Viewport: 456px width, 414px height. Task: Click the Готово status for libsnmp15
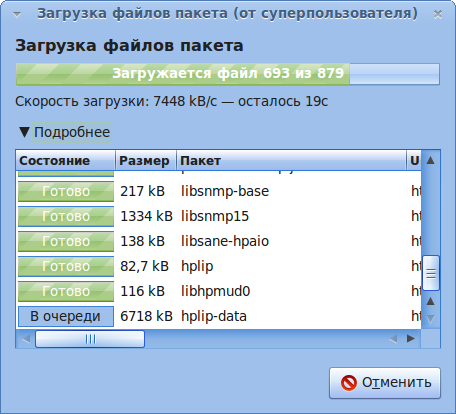pyautogui.click(x=66, y=216)
